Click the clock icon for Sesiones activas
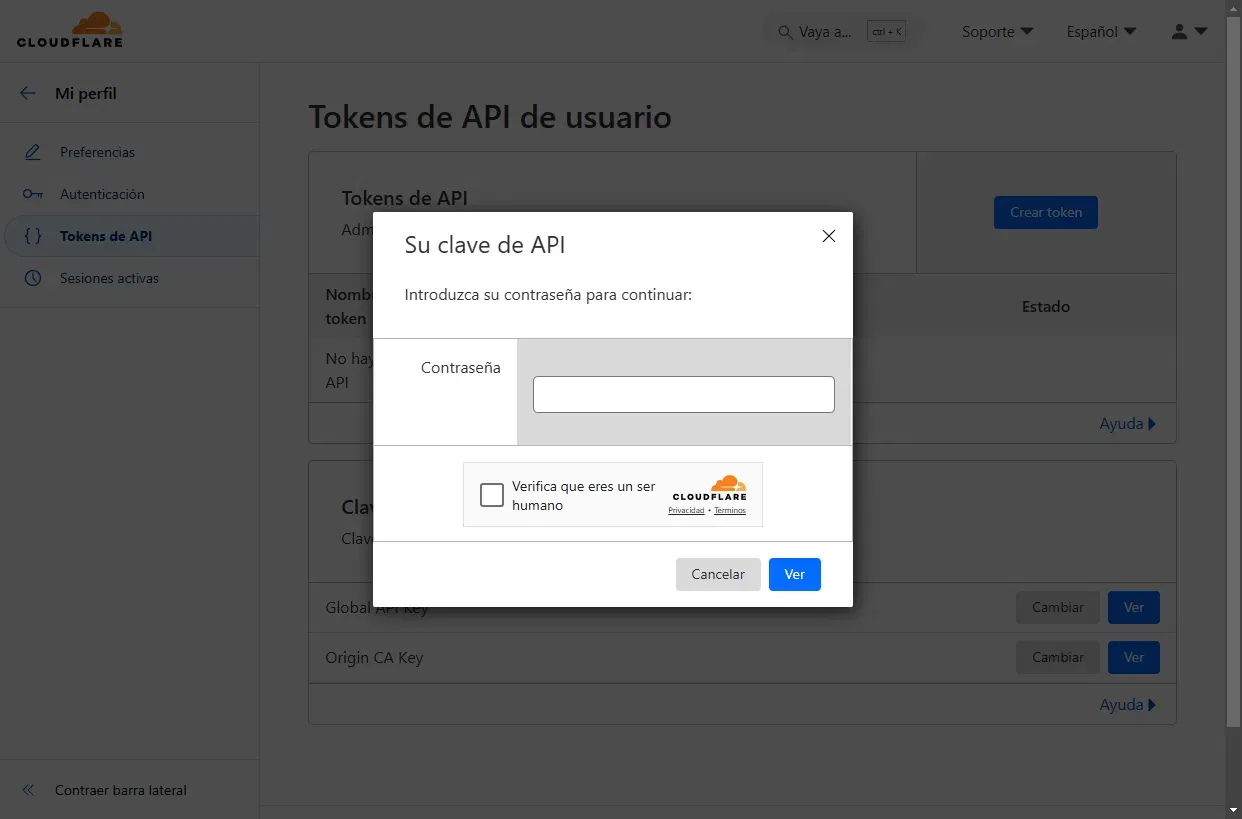1242x819 pixels. (x=33, y=278)
